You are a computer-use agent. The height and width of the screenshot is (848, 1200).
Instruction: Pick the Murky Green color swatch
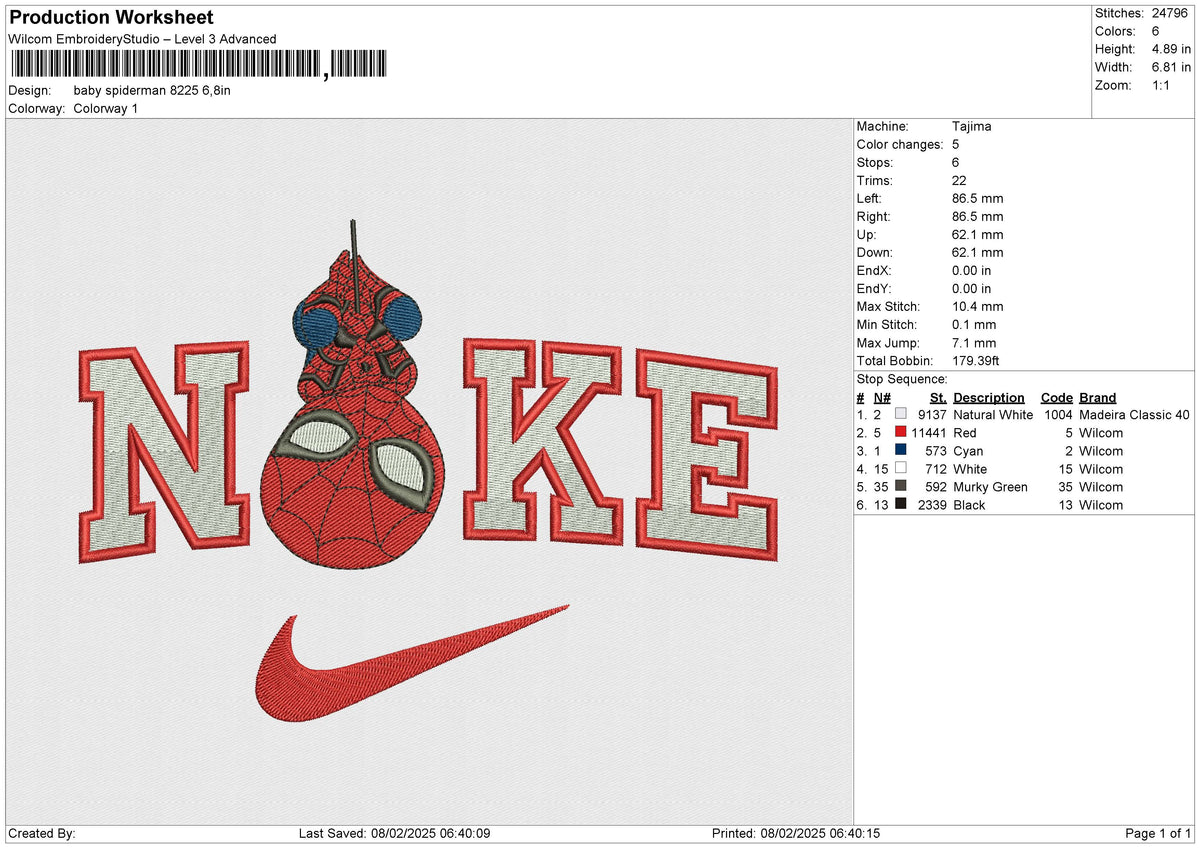[x=901, y=487]
